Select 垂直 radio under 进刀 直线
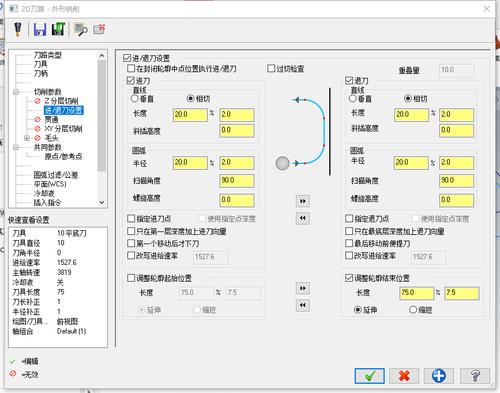The width and height of the screenshot is (500, 393). pyautogui.click(x=135, y=99)
